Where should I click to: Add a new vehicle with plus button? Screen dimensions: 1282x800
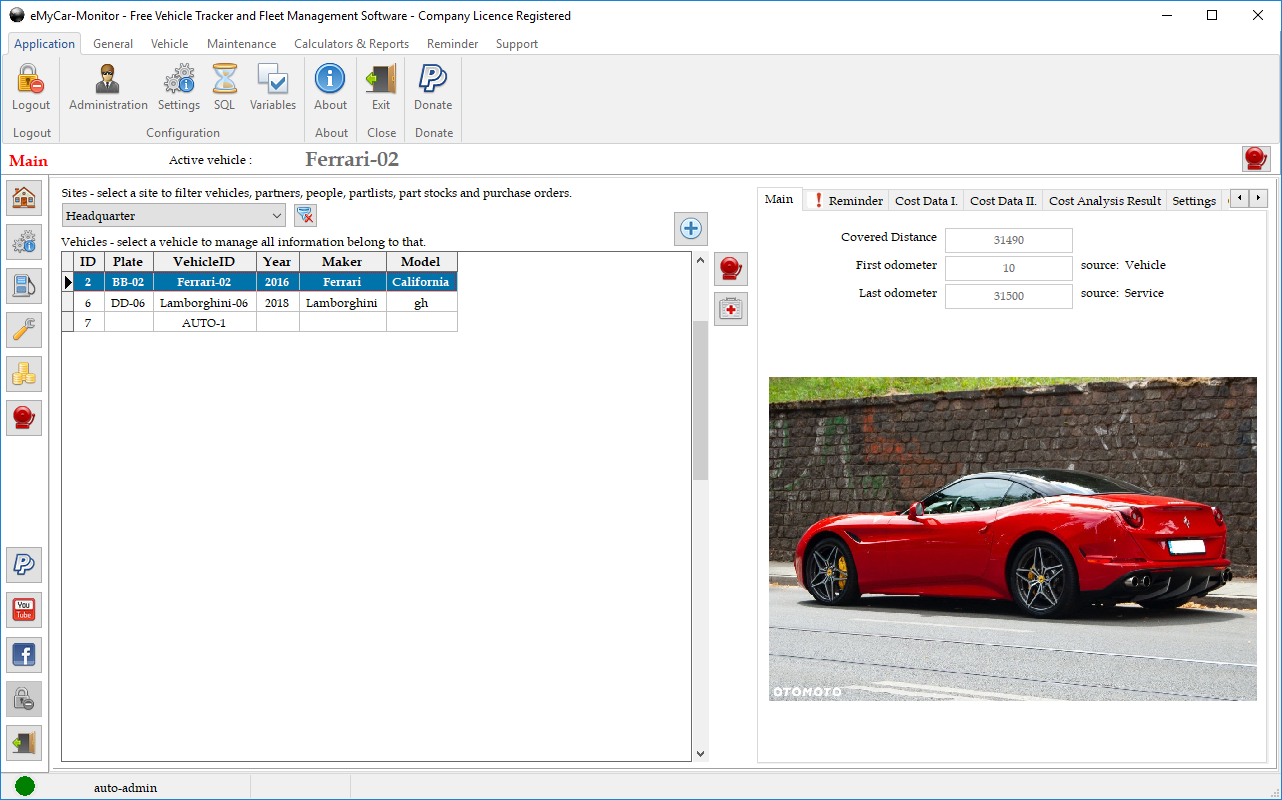click(691, 229)
